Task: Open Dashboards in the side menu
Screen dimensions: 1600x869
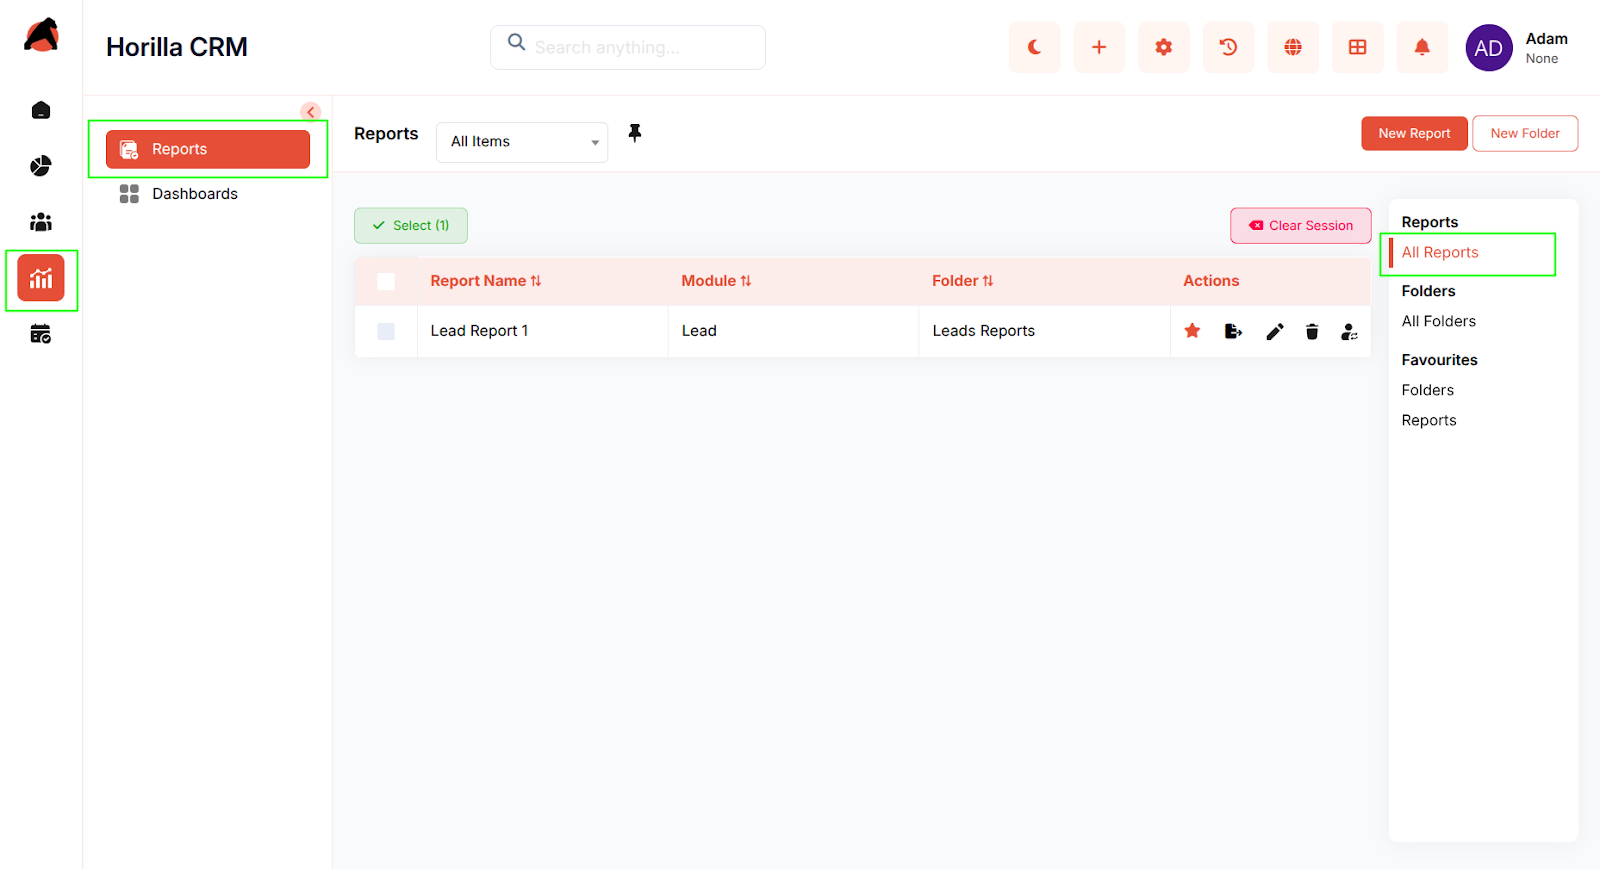Action: pos(194,194)
